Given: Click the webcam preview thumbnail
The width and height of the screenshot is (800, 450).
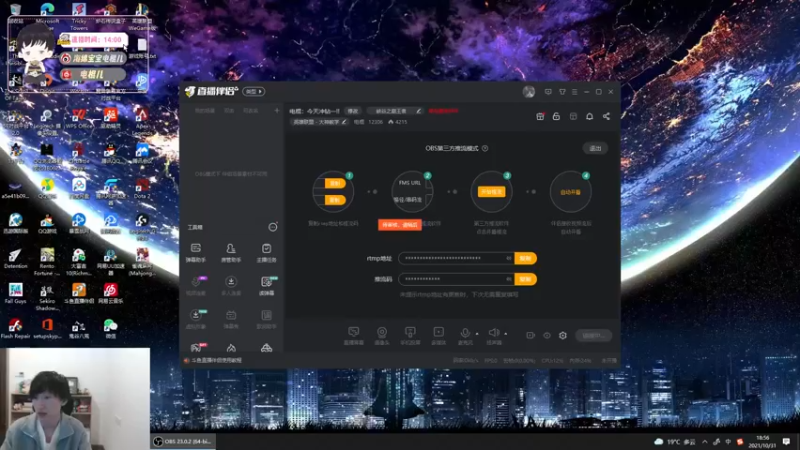Looking at the screenshot, I should pyautogui.click(x=75, y=398).
